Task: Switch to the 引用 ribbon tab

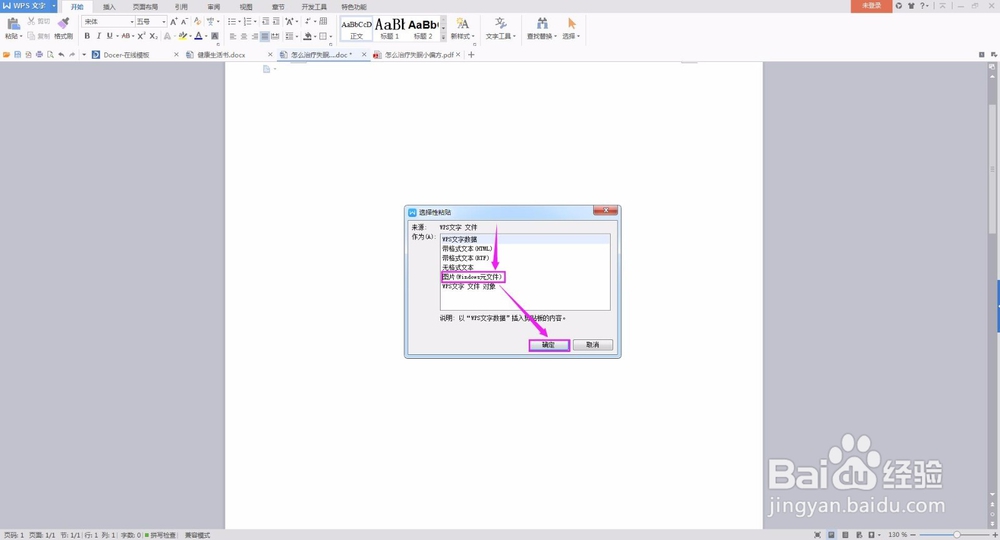Action: click(x=181, y=7)
